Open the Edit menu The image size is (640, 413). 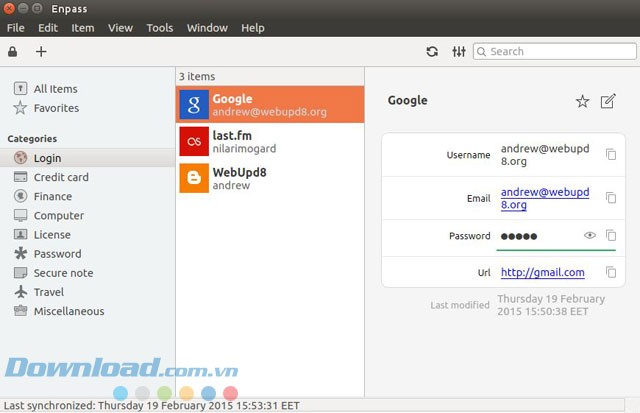[x=48, y=28]
